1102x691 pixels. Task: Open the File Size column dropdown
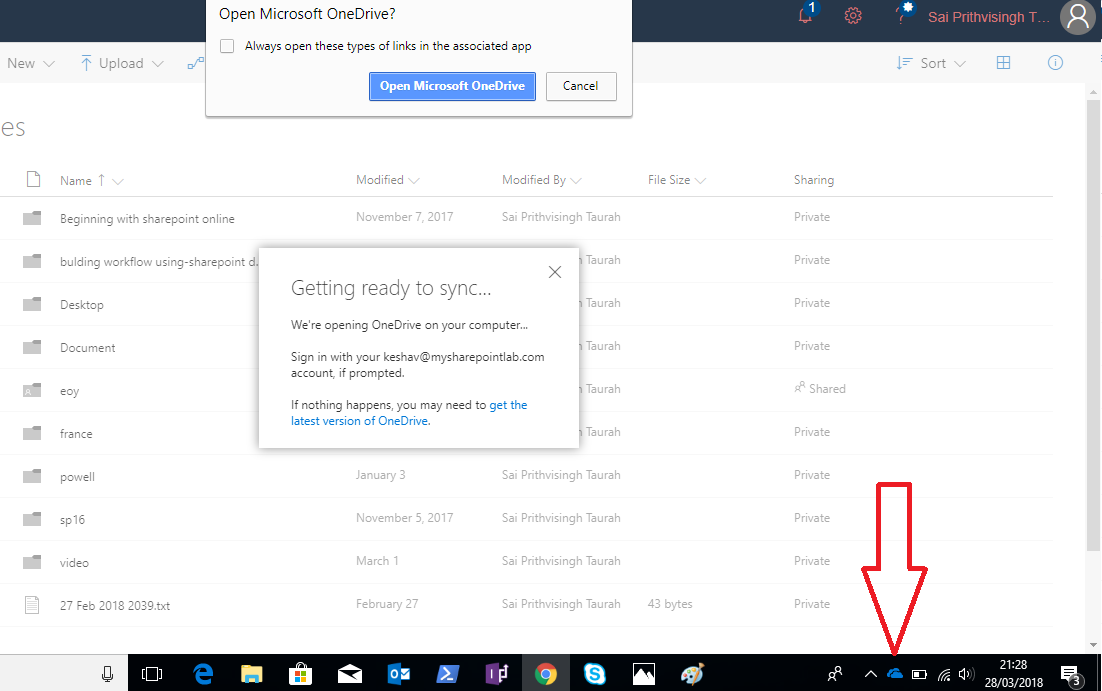(700, 180)
